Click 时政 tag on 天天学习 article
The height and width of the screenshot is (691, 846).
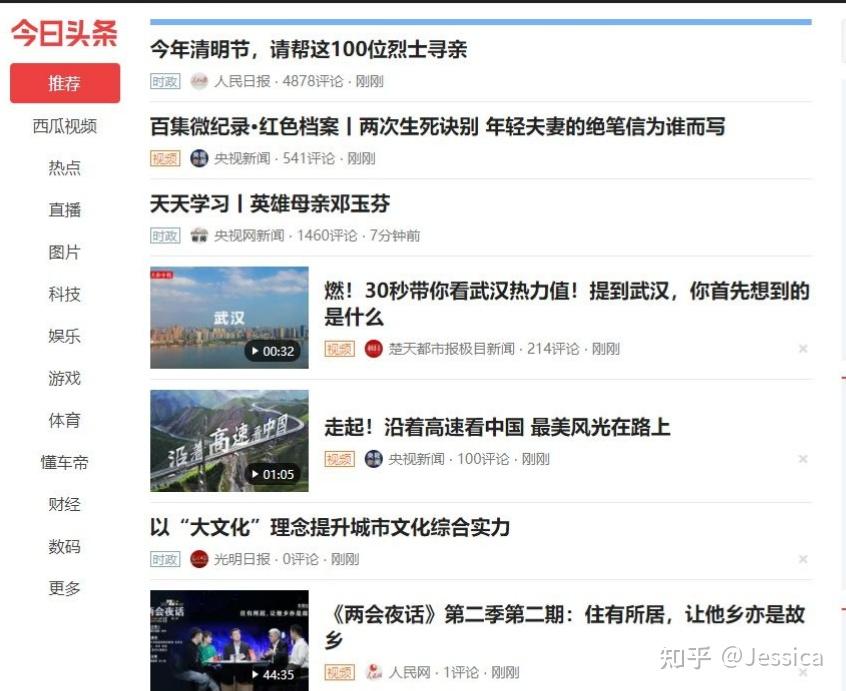click(x=165, y=236)
